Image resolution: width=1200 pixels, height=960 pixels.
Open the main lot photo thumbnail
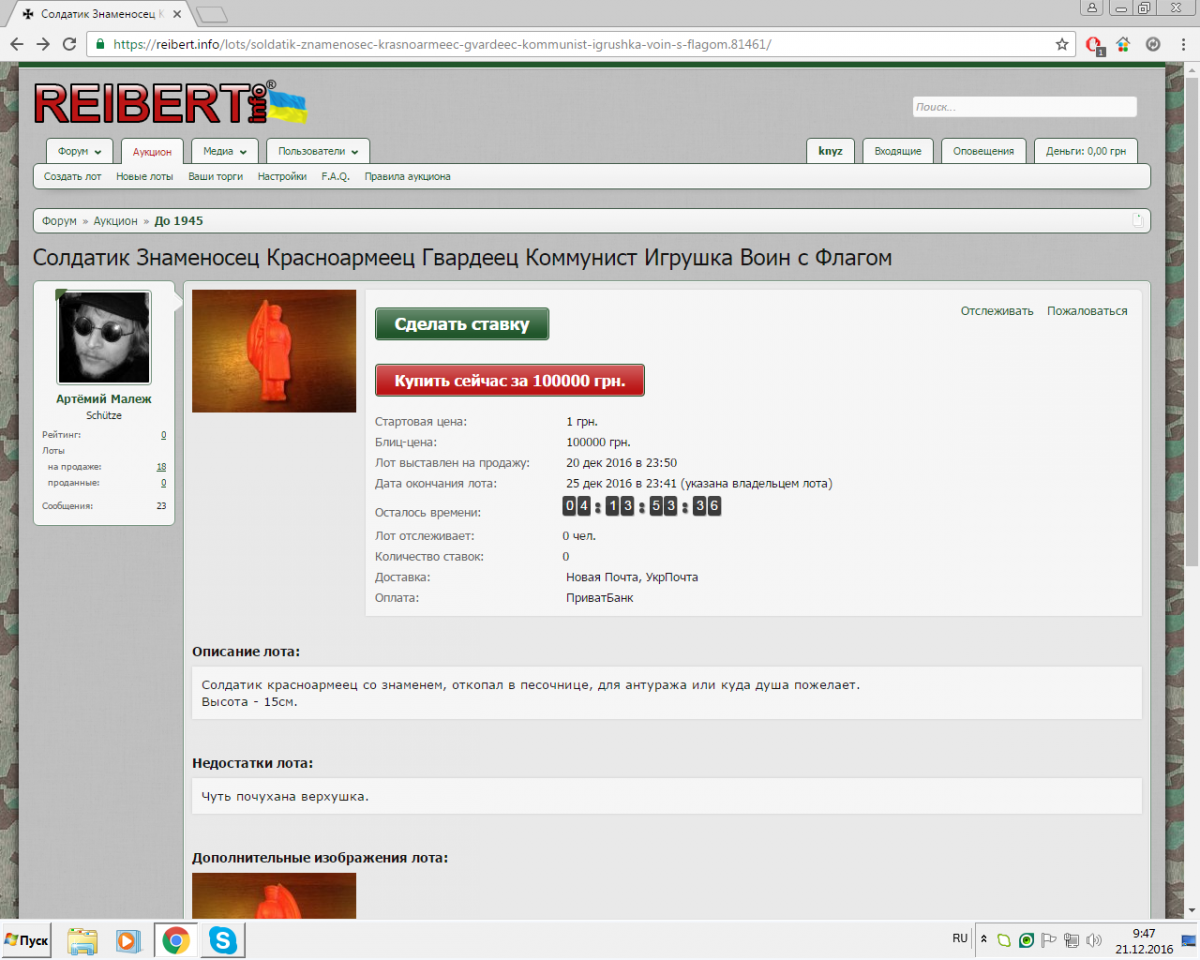pyautogui.click(x=273, y=351)
